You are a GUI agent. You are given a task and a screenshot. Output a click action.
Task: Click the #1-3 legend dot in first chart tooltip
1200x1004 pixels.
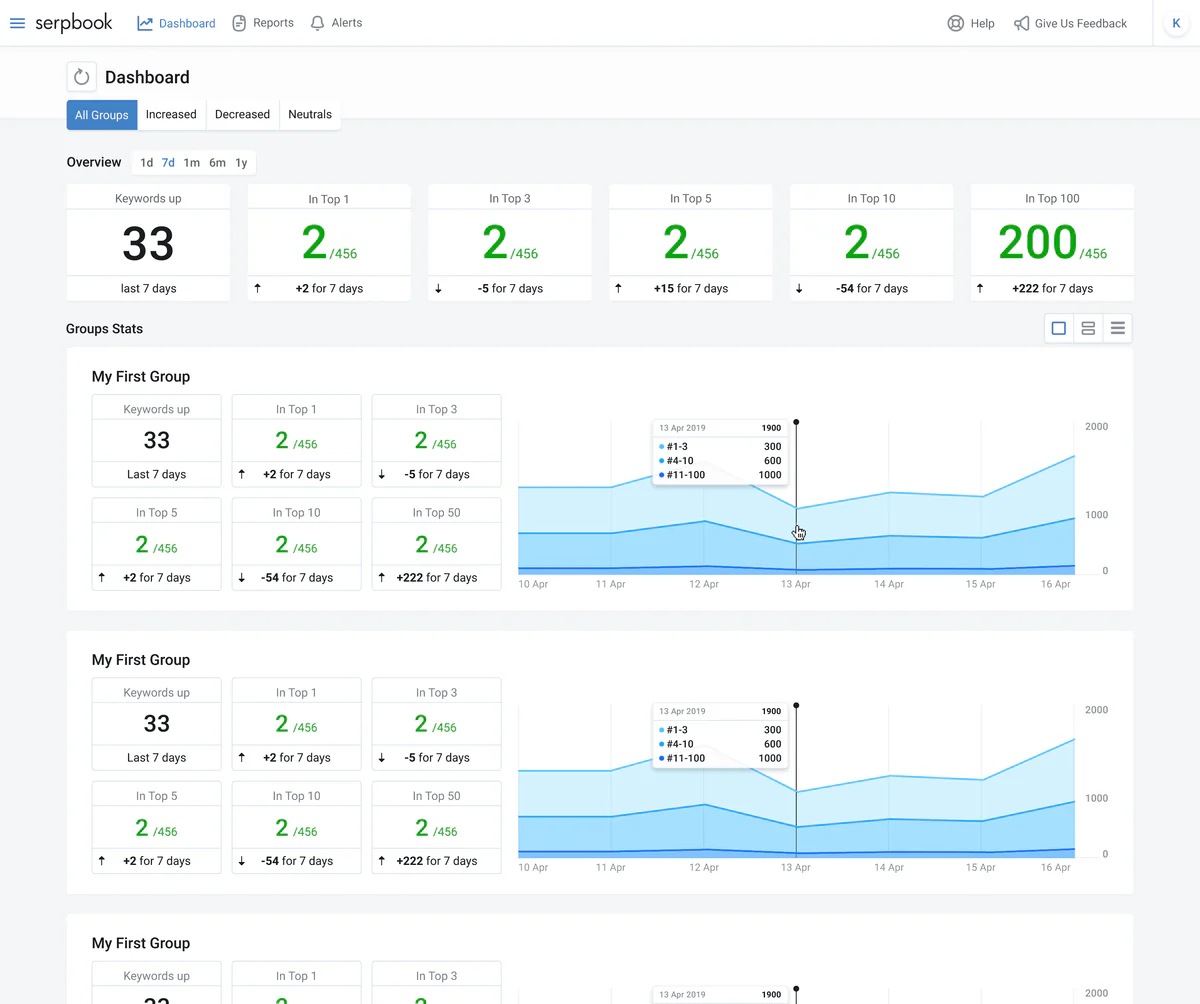click(x=662, y=447)
